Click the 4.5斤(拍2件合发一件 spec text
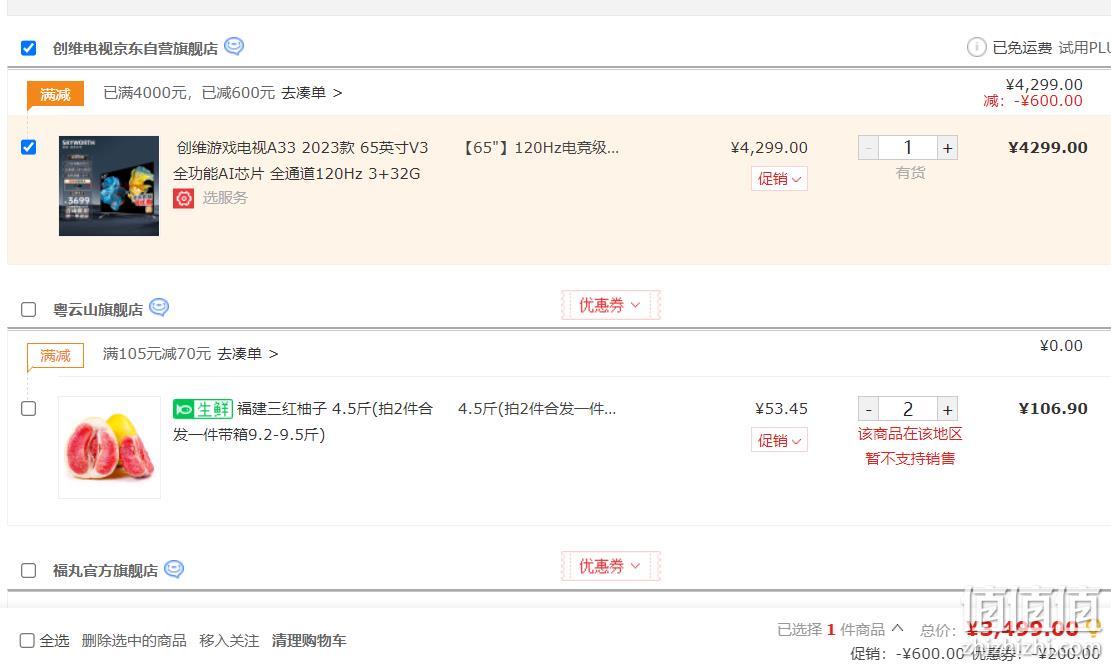This screenshot has width=1111, height=665. [537, 409]
